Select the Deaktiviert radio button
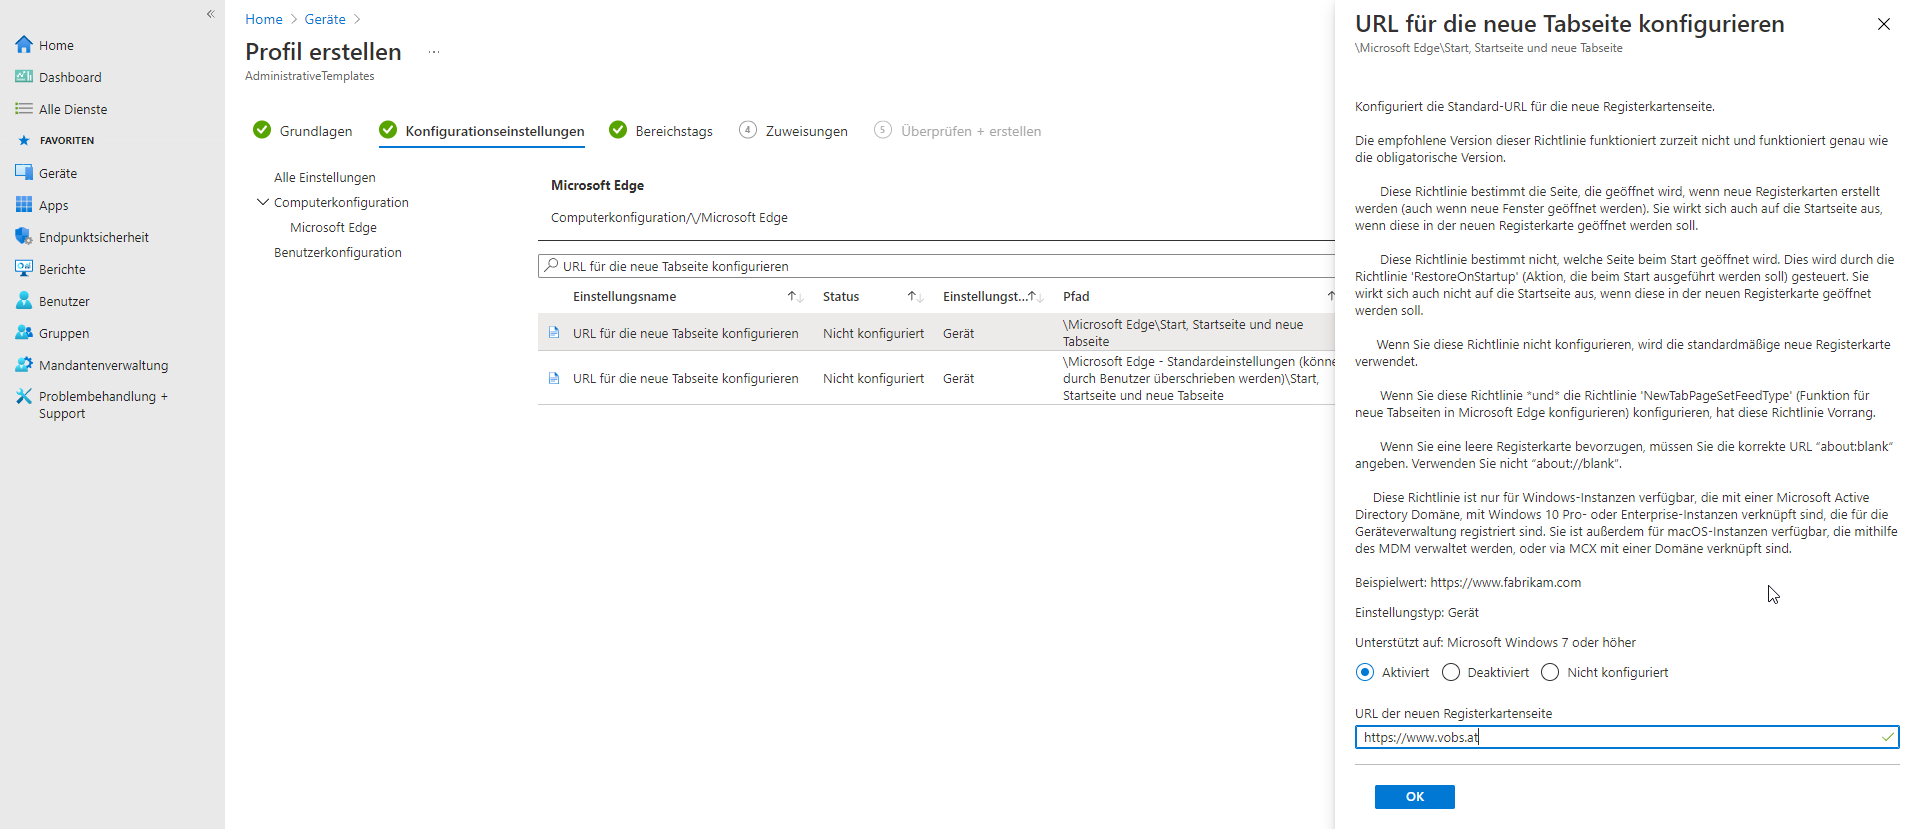 coord(1451,673)
